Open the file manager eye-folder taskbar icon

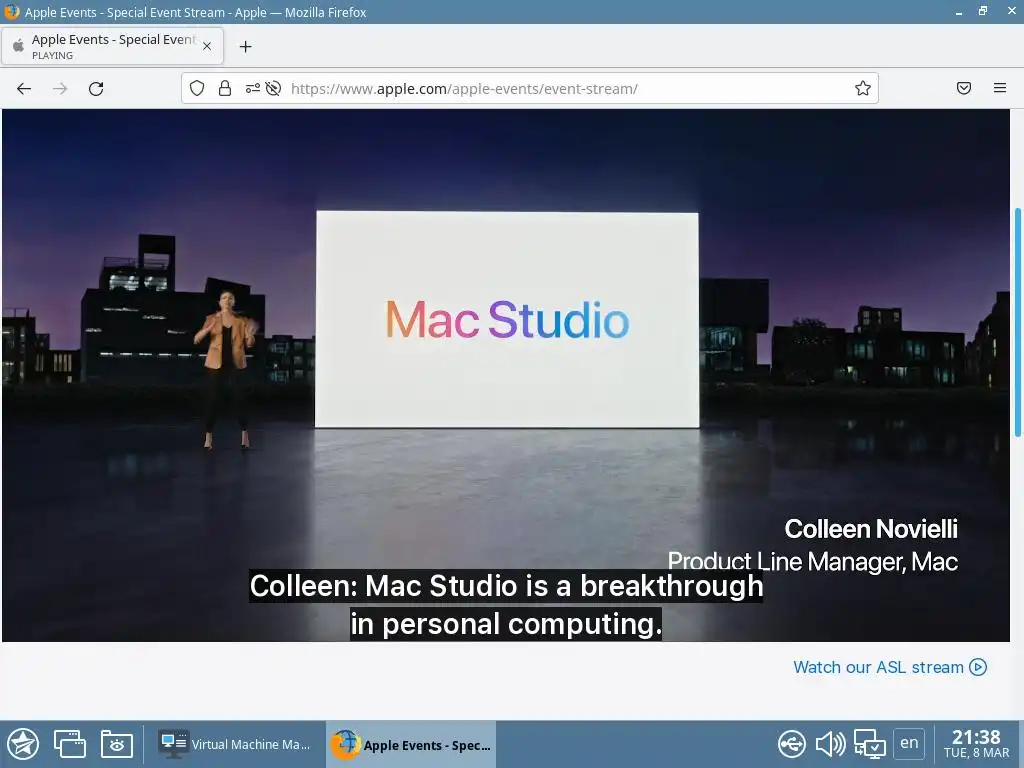117,744
